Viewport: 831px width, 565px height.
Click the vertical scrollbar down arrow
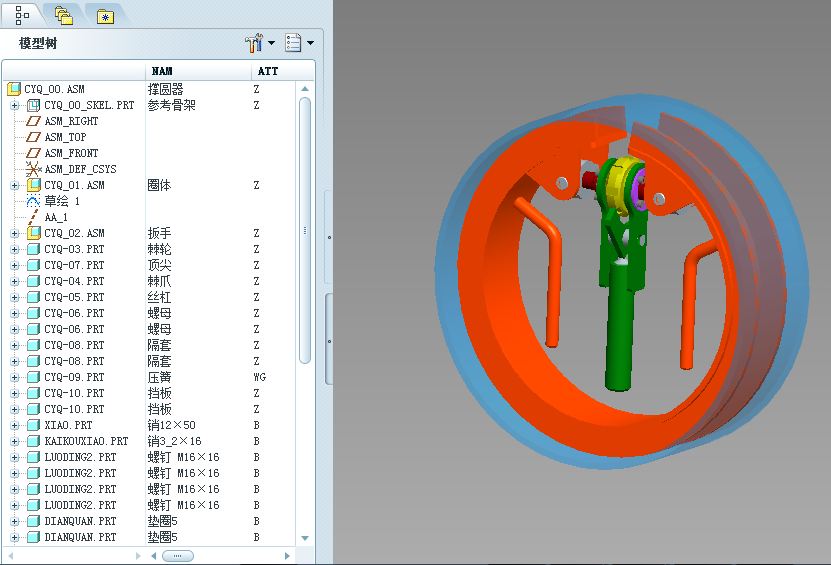tap(305, 538)
